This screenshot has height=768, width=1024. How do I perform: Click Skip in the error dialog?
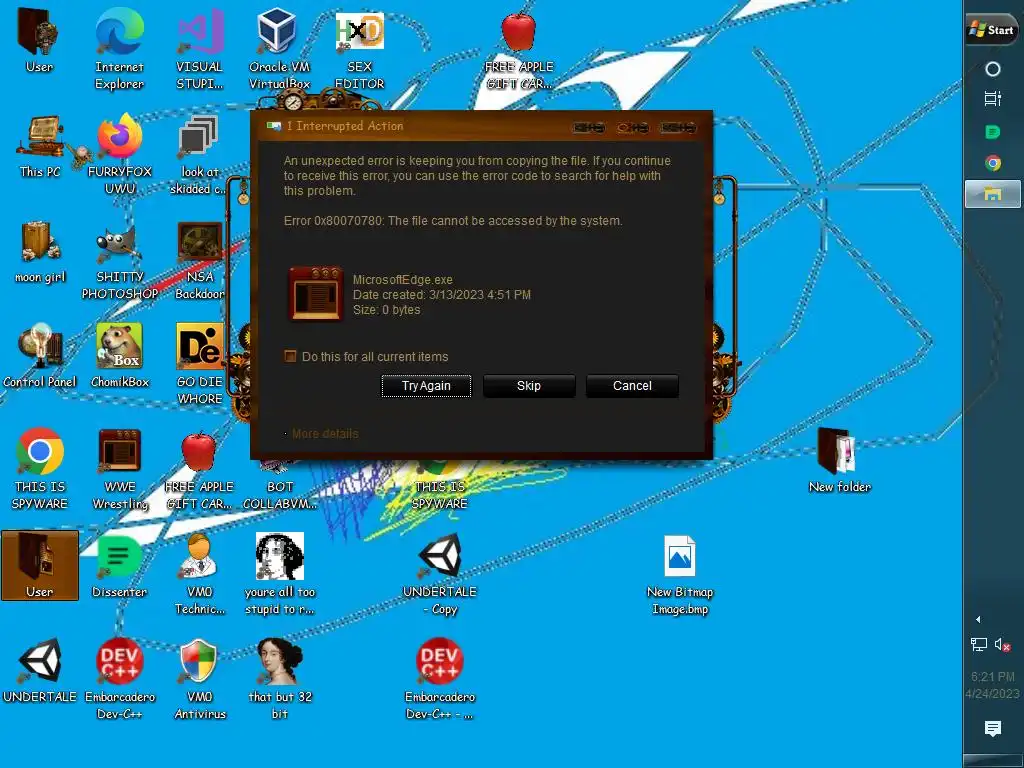coord(529,386)
